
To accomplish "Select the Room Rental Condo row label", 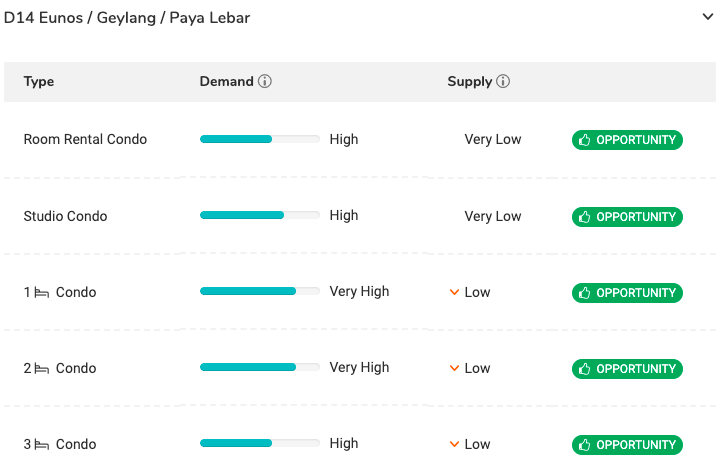I will point(85,140).
